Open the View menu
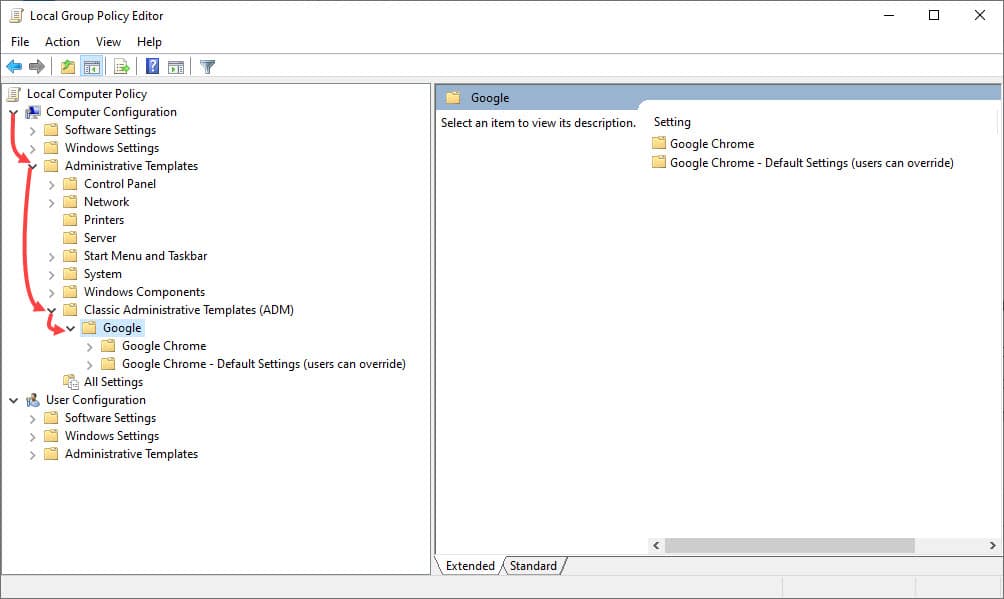Screen dimensions: 1004x599 point(108,42)
